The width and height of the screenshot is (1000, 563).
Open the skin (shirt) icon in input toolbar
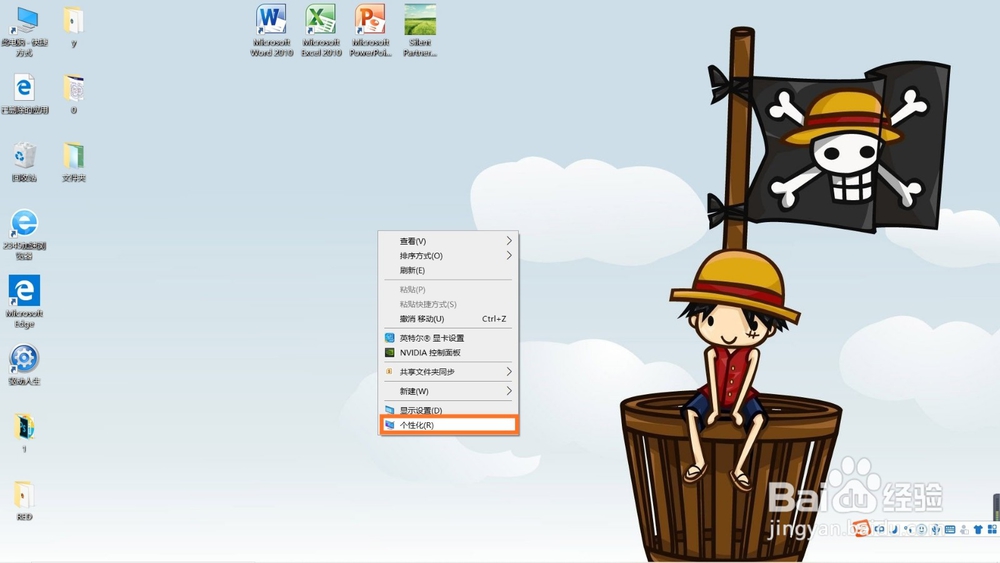tap(978, 529)
